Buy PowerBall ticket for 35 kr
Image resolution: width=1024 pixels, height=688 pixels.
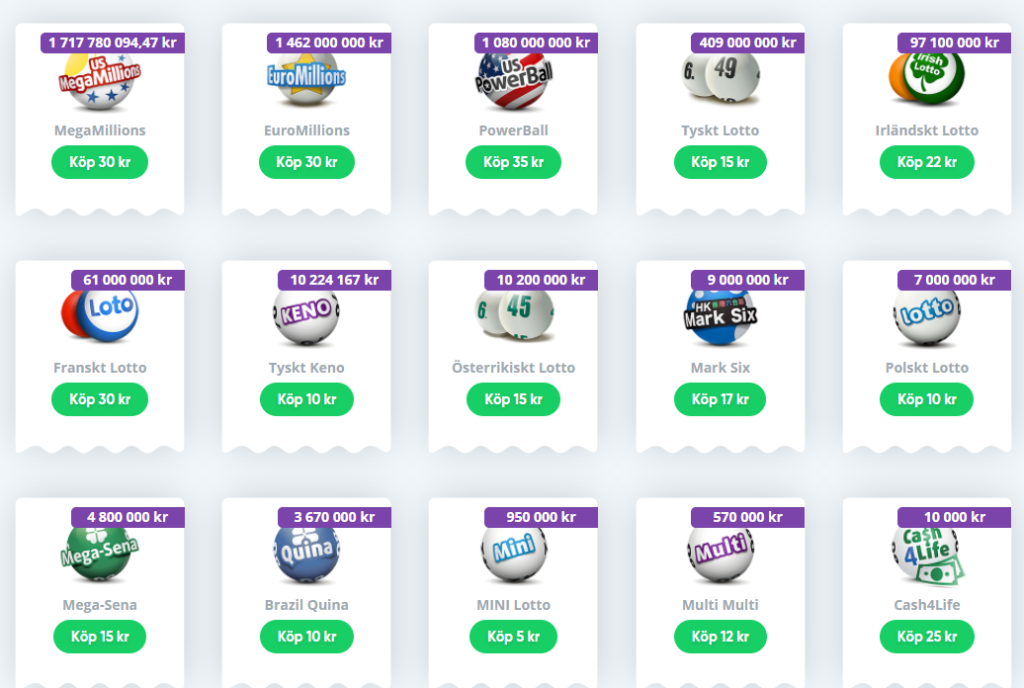(x=513, y=162)
